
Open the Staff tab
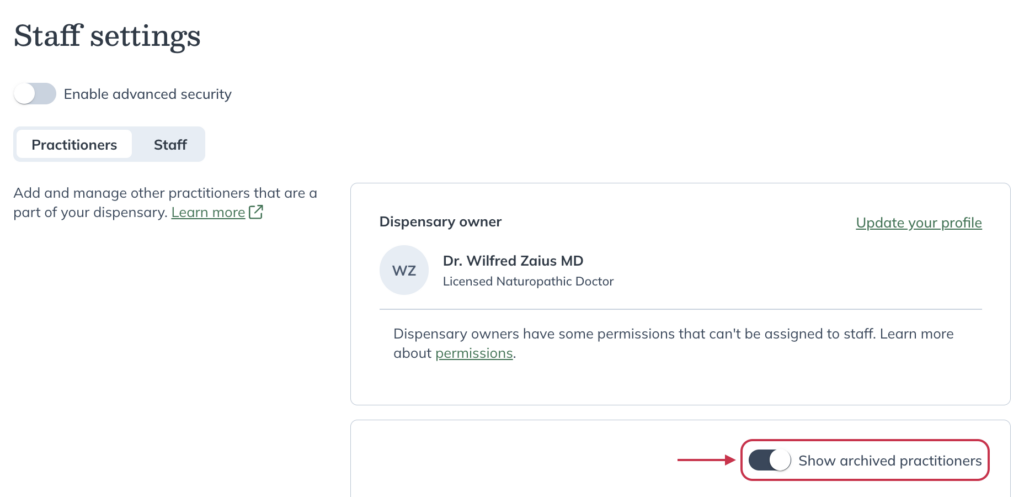click(170, 144)
